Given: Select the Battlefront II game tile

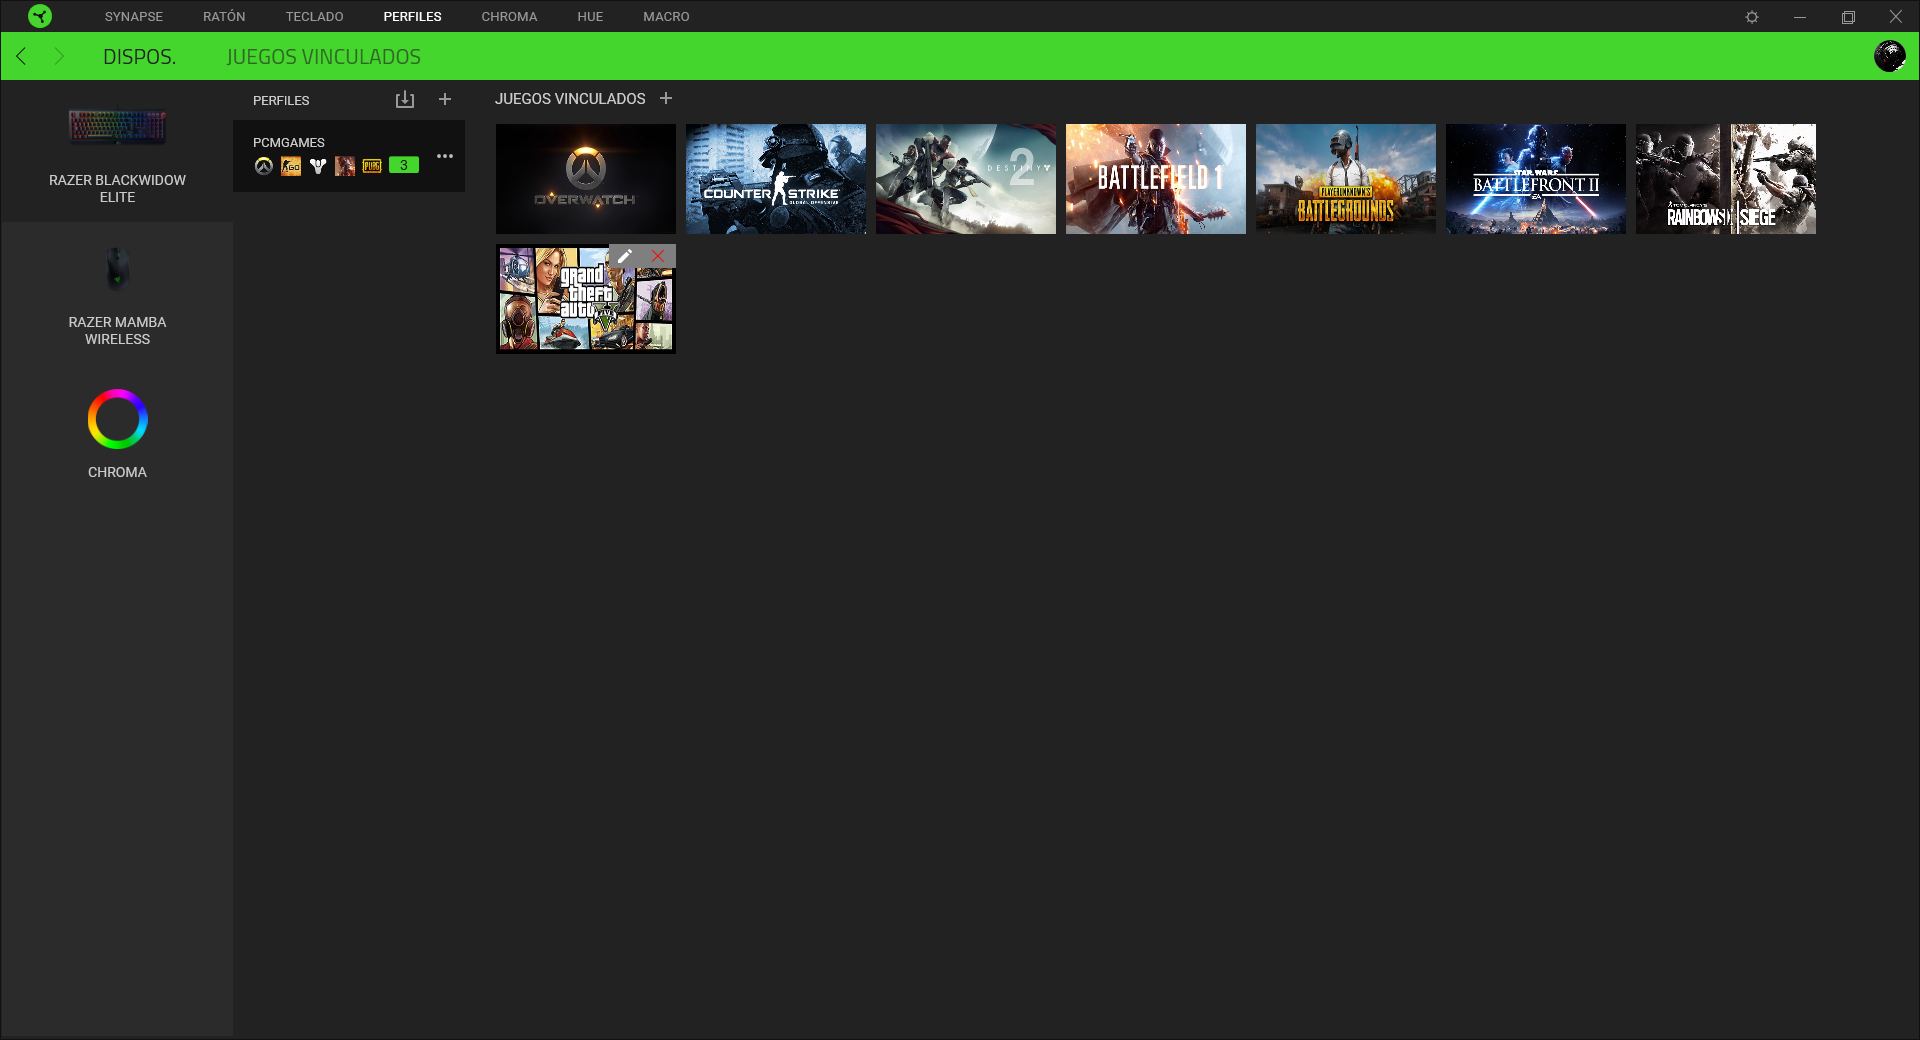Looking at the screenshot, I should [x=1536, y=179].
